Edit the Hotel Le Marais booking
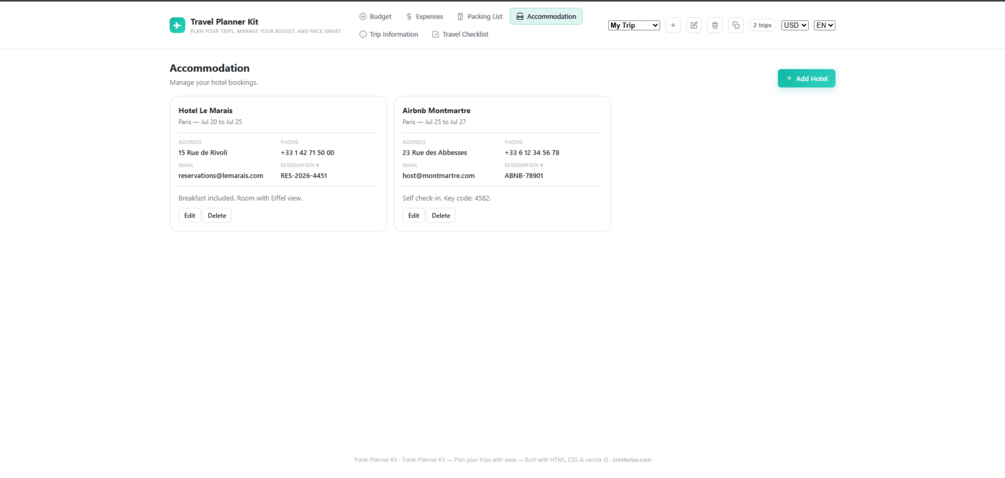Image resolution: width=1005 pixels, height=478 pixels. pyautogui.click(x=190, y=215)
